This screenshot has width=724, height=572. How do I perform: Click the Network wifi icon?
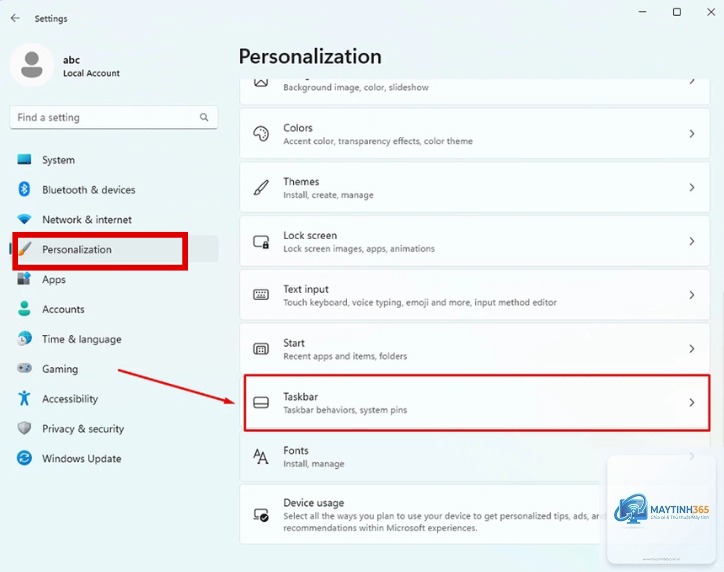click(x=24, y=219)
